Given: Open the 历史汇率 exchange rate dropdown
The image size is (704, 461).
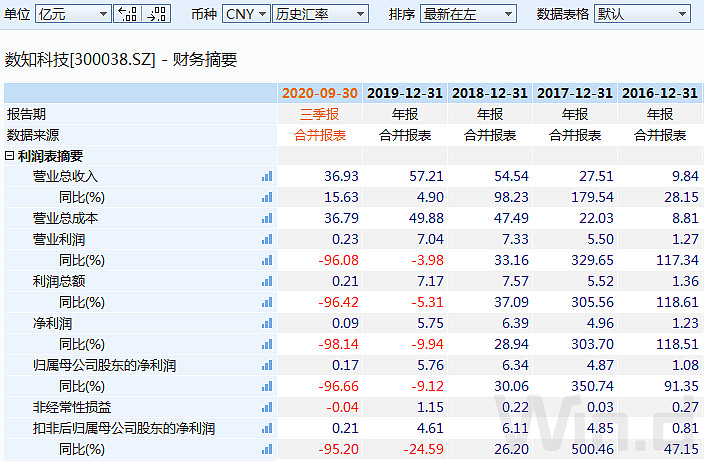Looking at the screenshot, I should coord(320,14).
